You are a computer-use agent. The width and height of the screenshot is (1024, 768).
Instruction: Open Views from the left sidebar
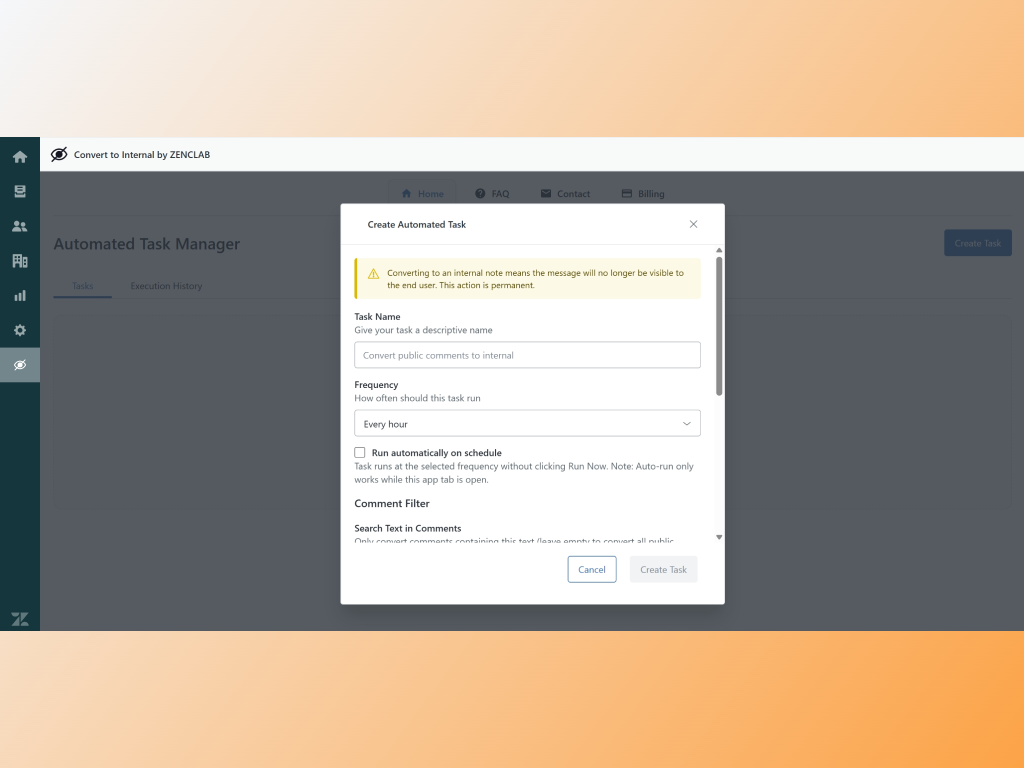point(20,191)
